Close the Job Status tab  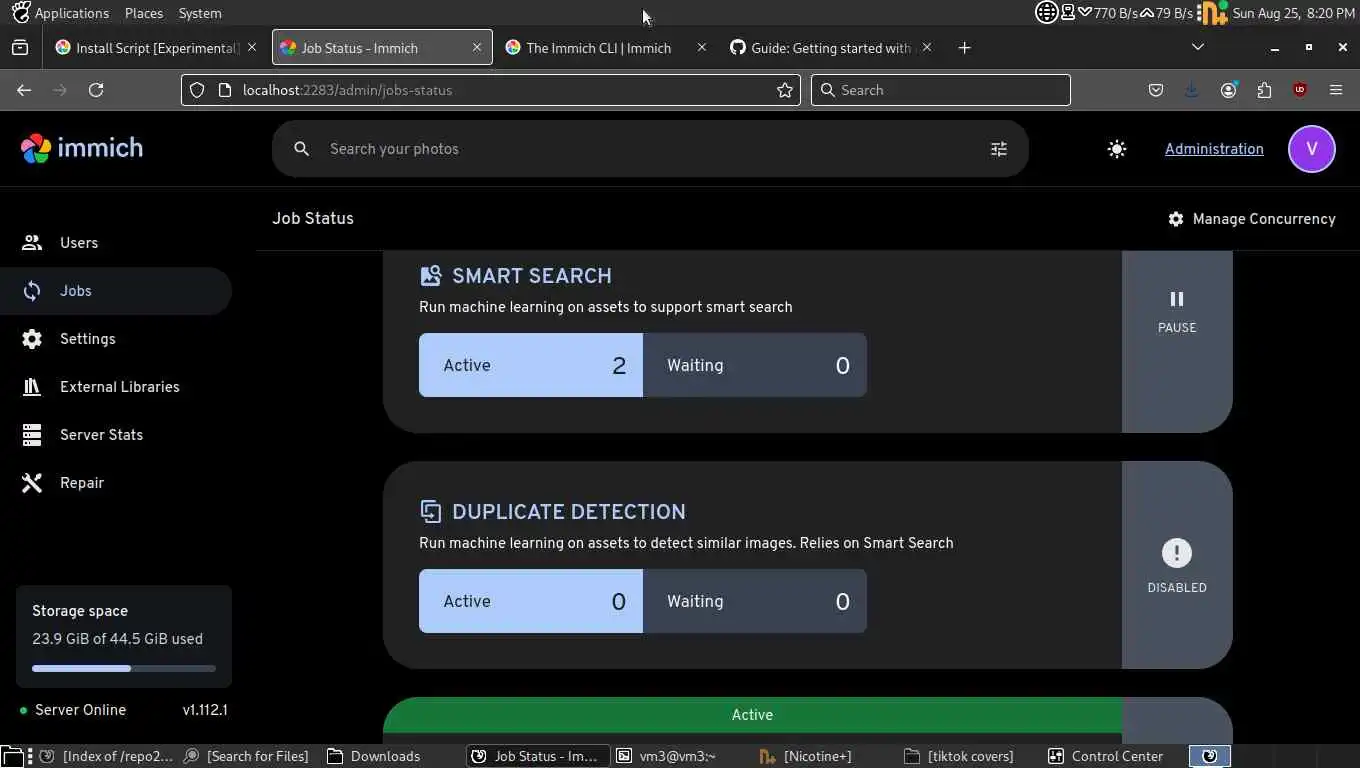click(x=476, y=48)
